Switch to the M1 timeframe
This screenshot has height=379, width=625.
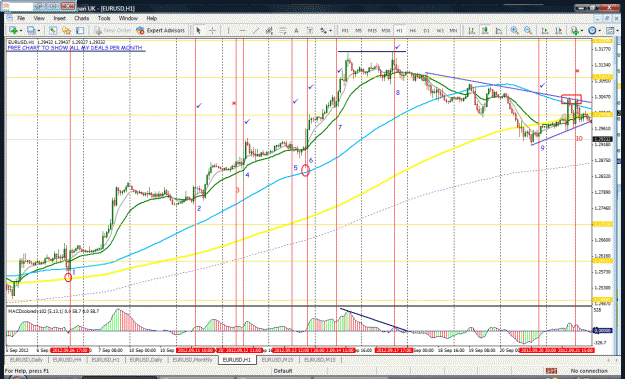click(x=345, y=30)
